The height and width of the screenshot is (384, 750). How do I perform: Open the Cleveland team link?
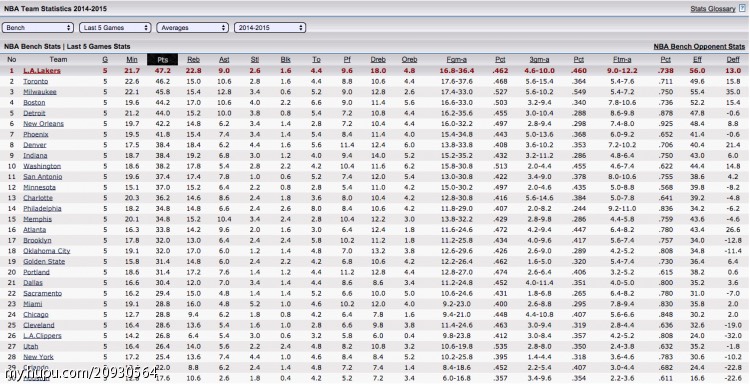[39, 325]
